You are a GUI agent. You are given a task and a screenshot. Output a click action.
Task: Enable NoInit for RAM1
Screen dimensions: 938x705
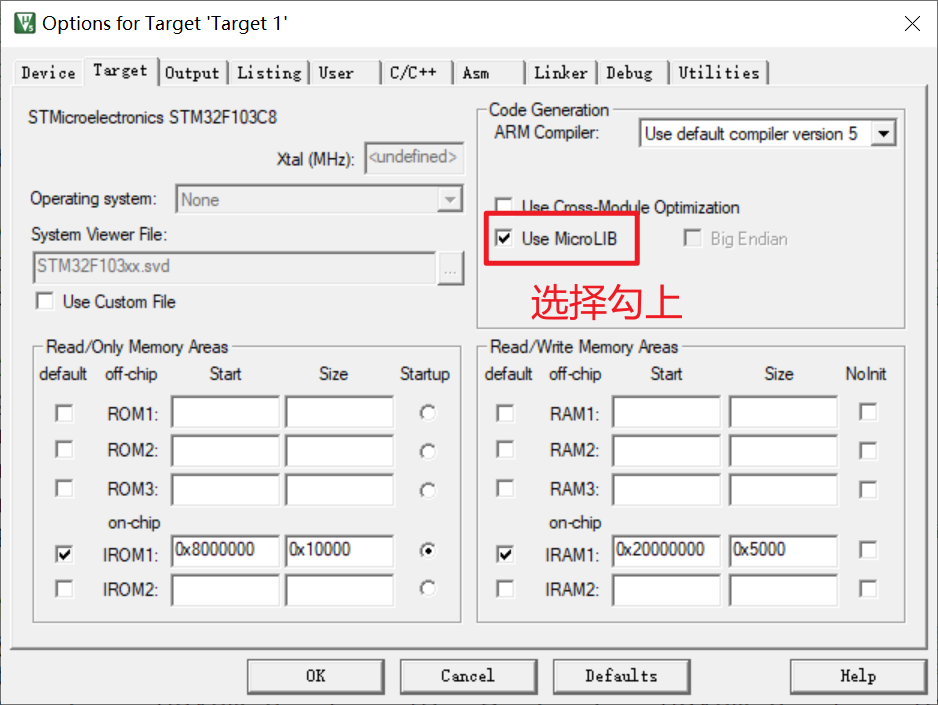[868, 412]
